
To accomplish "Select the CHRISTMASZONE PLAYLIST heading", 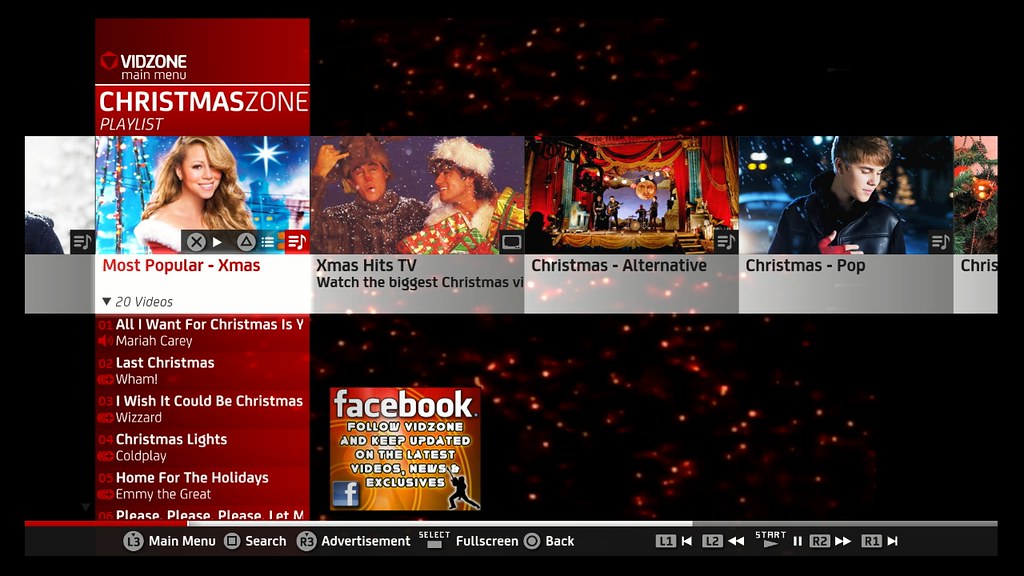I will (x=204, y=110).
